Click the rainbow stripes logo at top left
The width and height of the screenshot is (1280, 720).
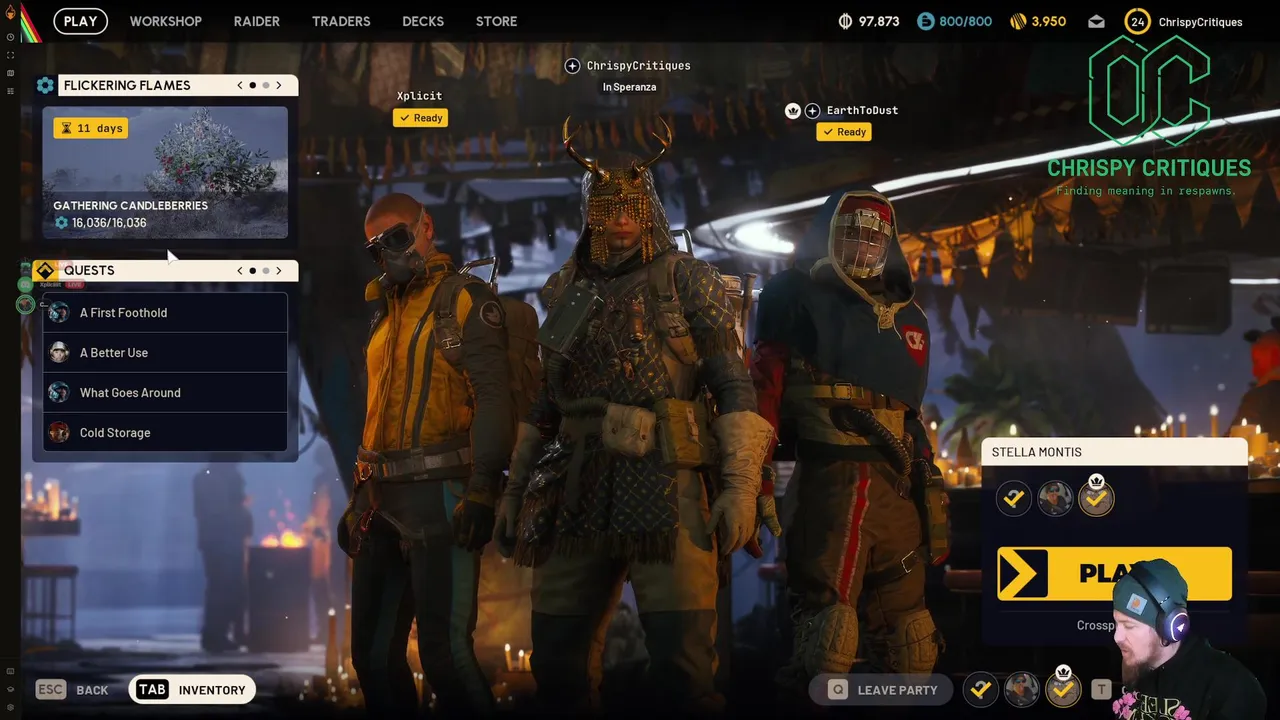(31, 22)
